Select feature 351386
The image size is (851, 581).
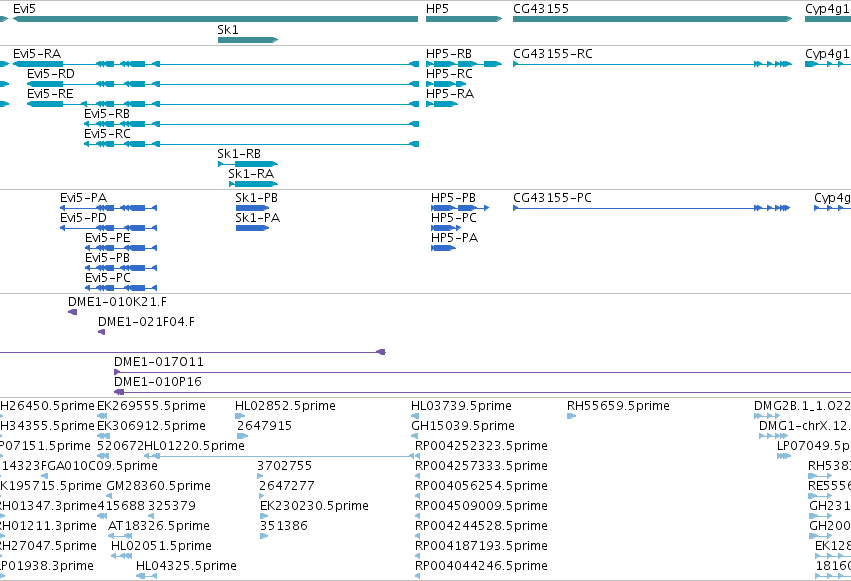click(x=284, y=527)
